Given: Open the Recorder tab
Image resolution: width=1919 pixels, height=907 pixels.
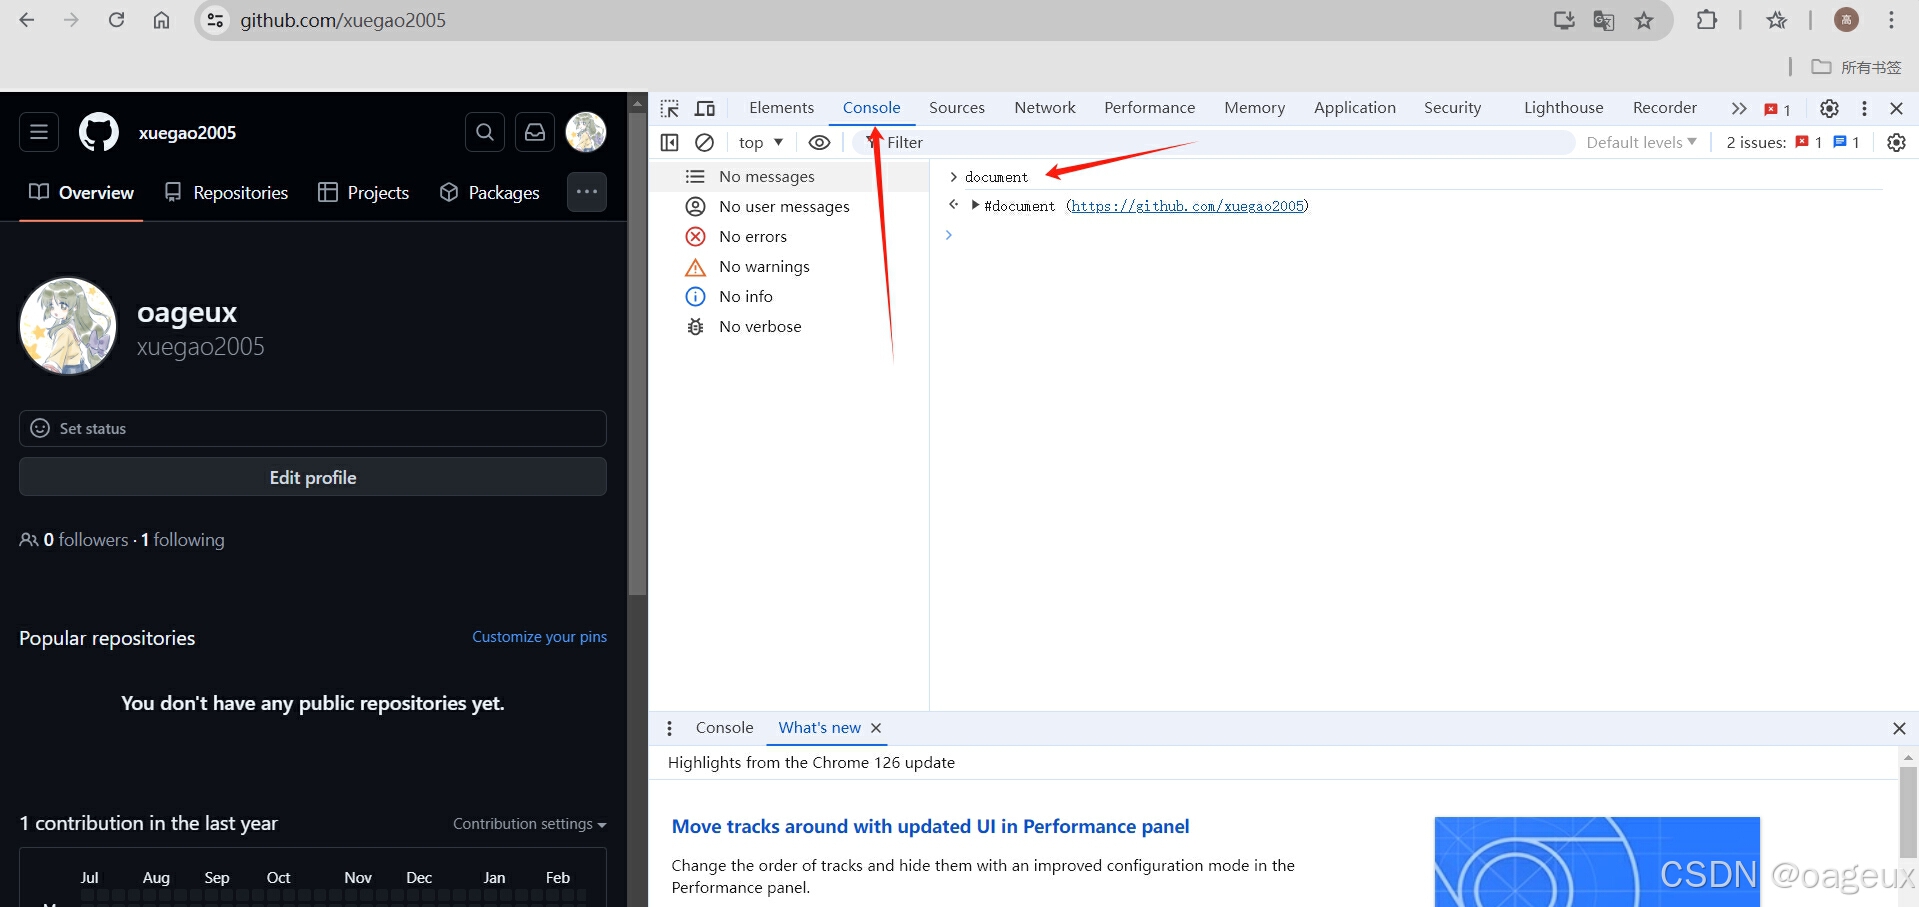Looking at the screenshot, I should click(x=1665, y=108).
